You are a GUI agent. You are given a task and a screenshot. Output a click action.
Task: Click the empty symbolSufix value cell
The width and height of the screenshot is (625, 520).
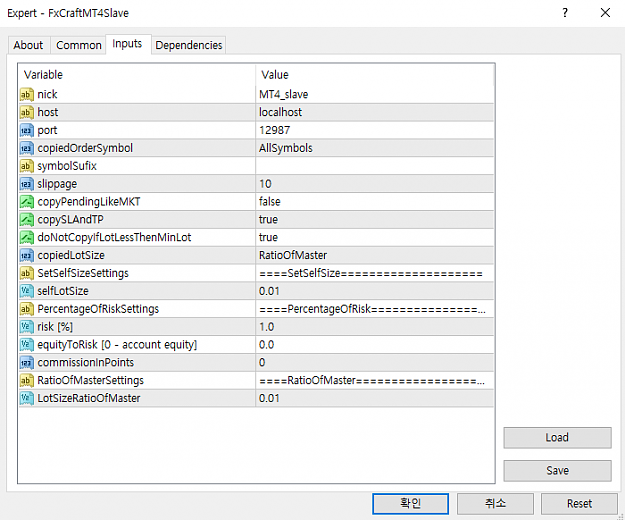pyautogui.click(x=374, y=166)
